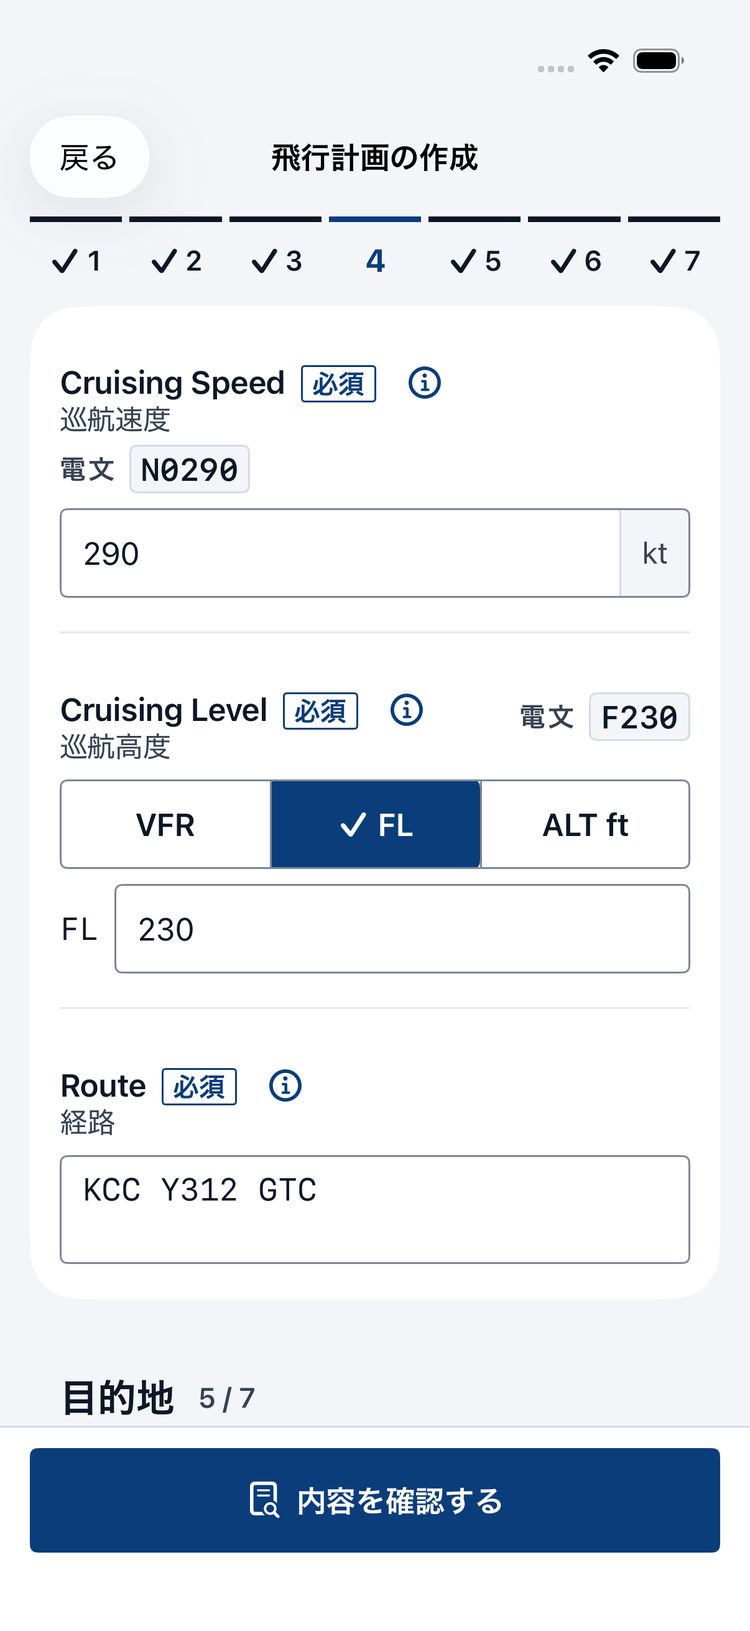The width and height of the screenshot is (750, 1631).
Task: Select the ALT ft cruising level option
Action: [x=585, y=825]
